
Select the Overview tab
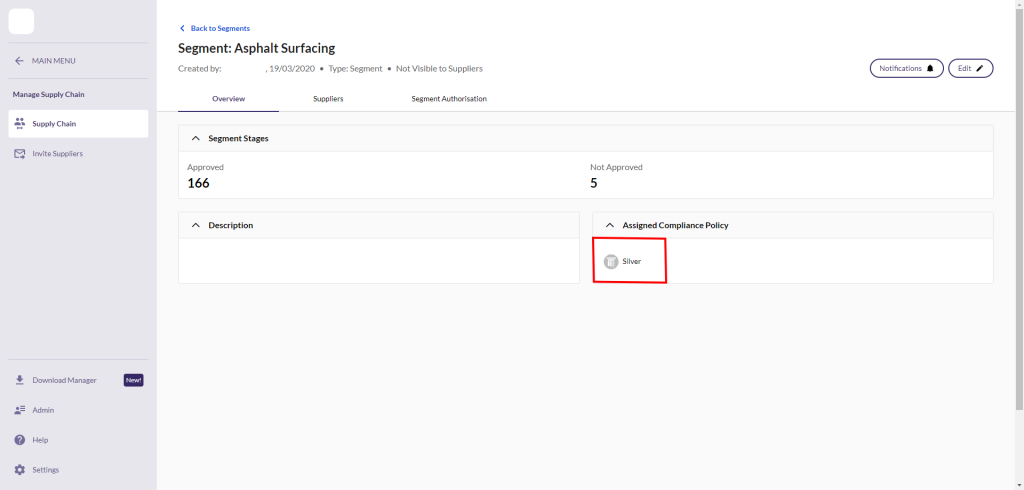click(228, 99)
